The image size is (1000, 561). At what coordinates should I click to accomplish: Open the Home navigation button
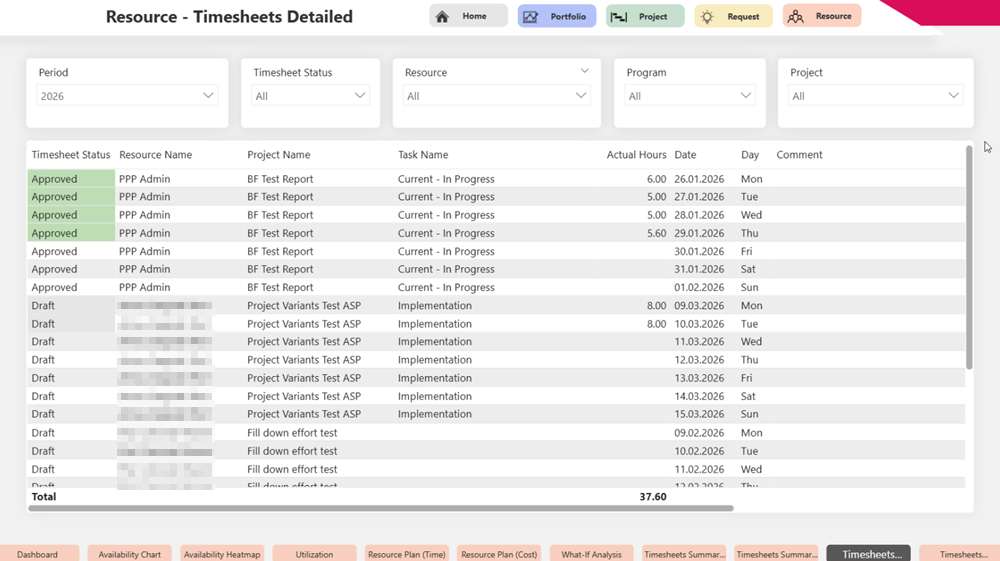tap(469, 16)
